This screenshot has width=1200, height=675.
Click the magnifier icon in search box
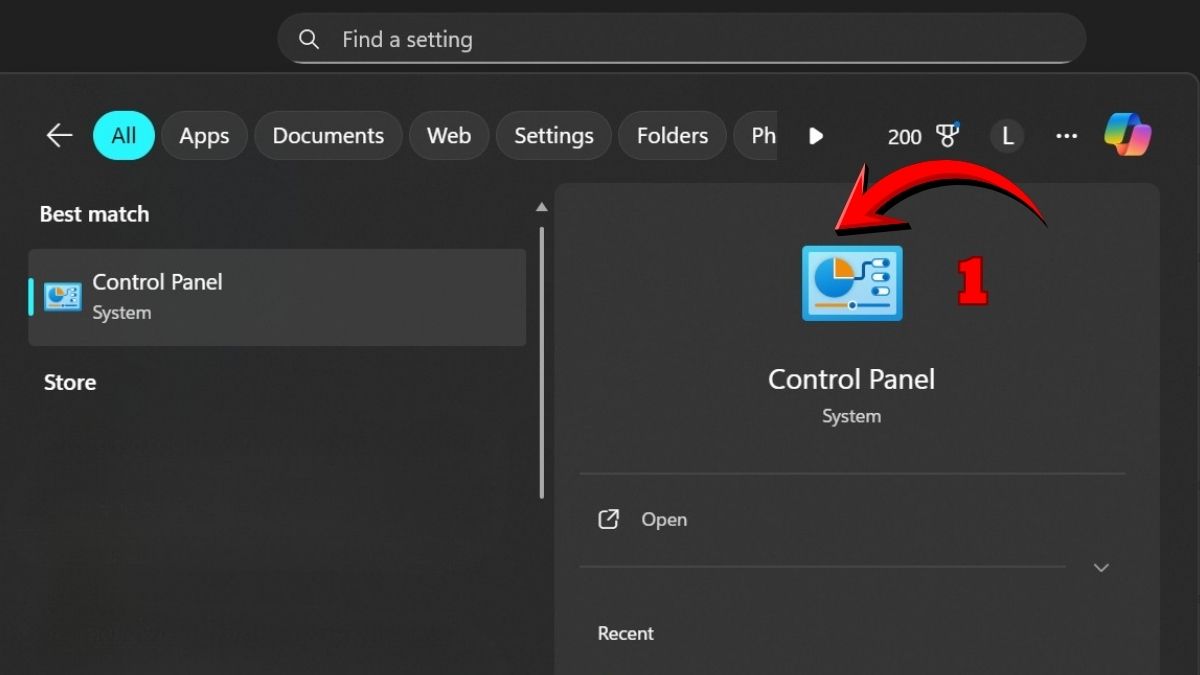(309, 39)
